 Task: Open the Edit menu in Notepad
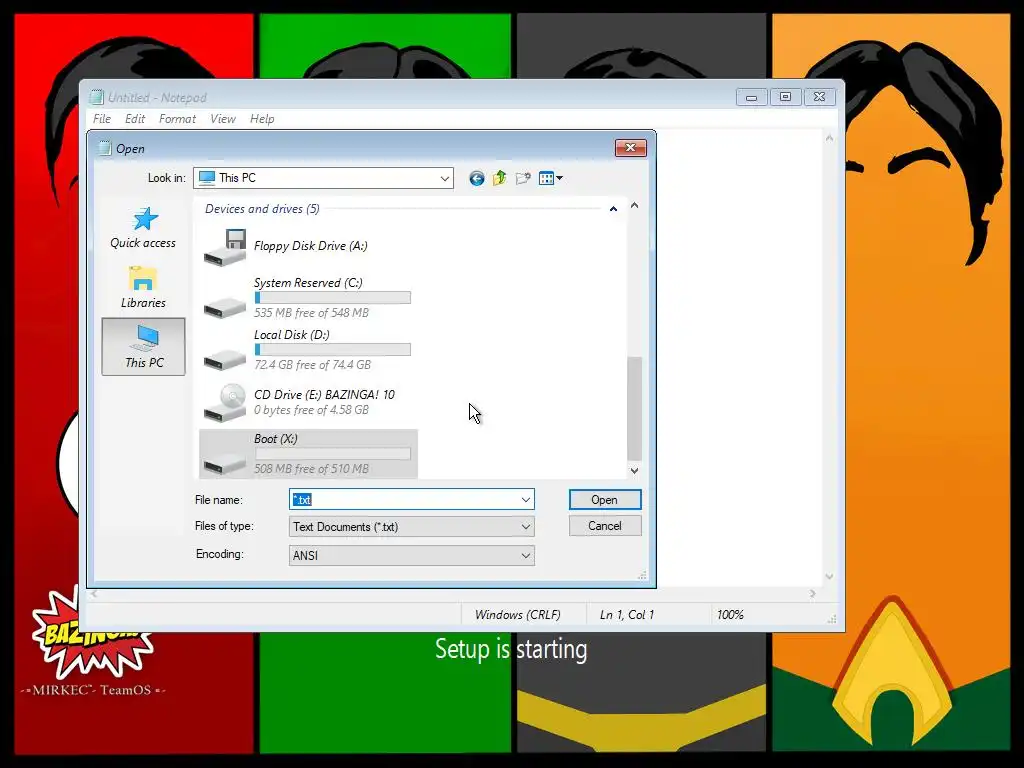click(x=135, y=119)
